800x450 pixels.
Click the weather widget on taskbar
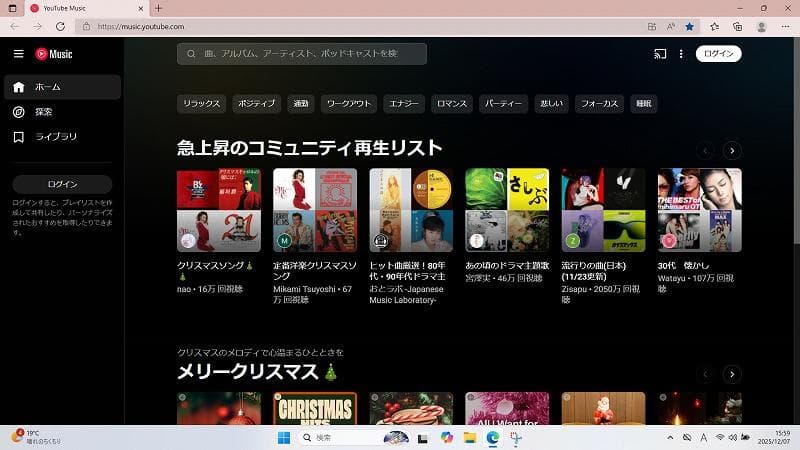[x=36, y=437]
